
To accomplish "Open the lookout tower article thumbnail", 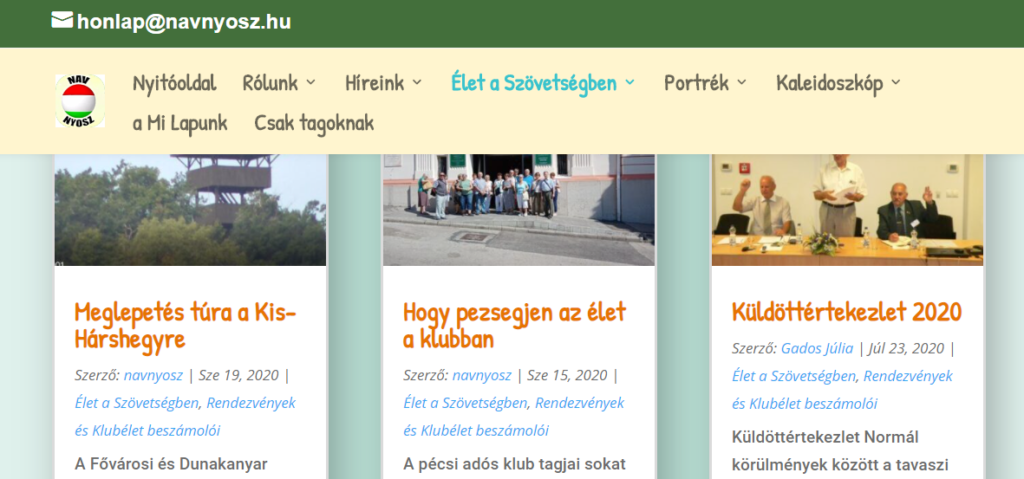I will coord(190,210).
